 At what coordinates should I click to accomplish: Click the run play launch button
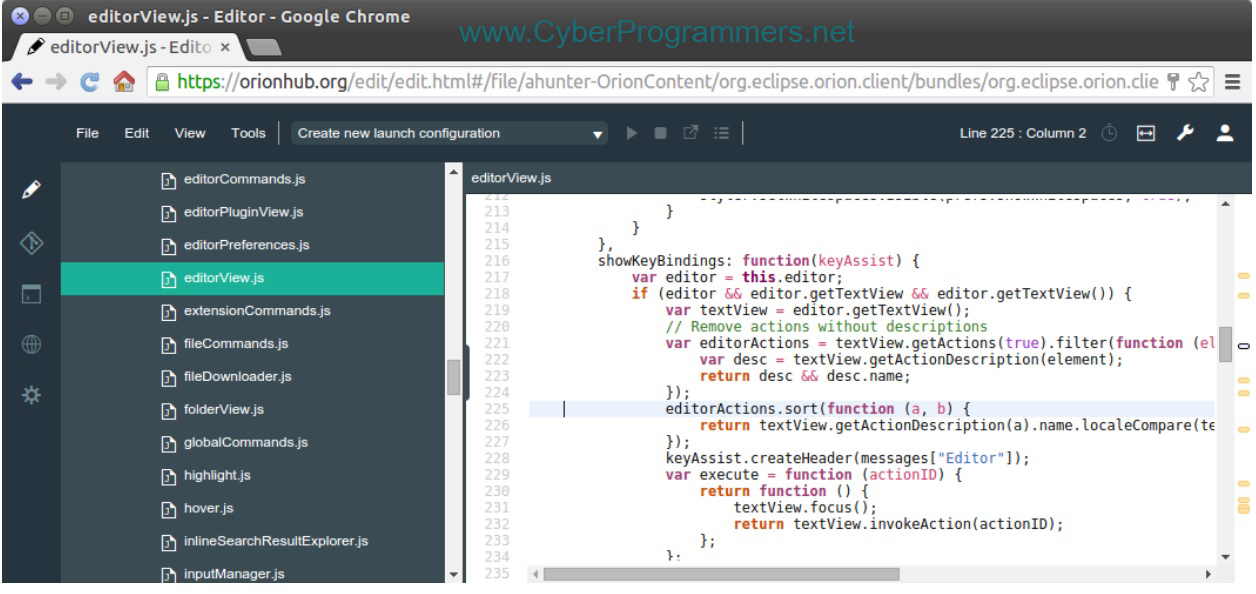pyautogui.click(x=630, y=133)
